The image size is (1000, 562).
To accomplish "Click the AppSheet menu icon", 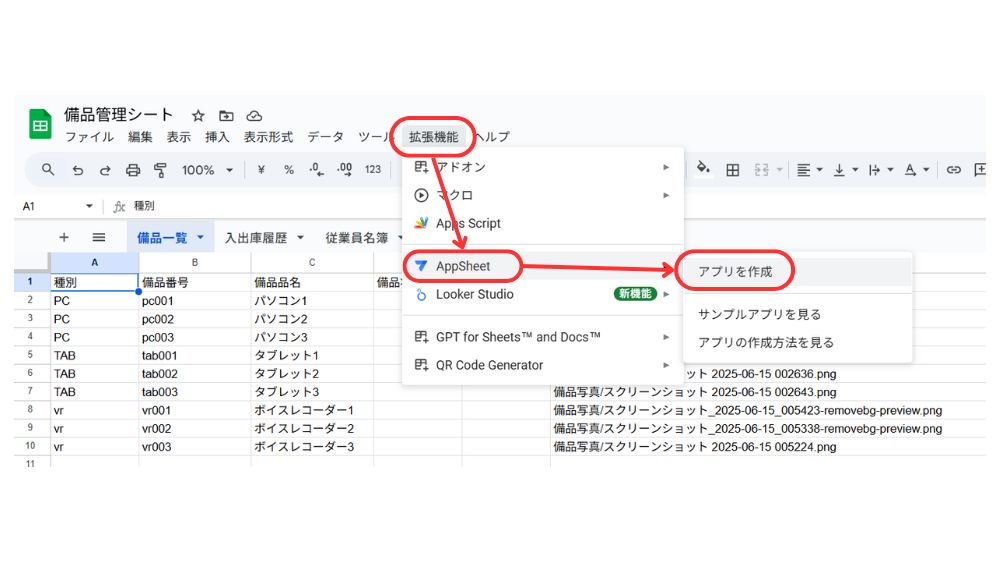I will (421, 266).
